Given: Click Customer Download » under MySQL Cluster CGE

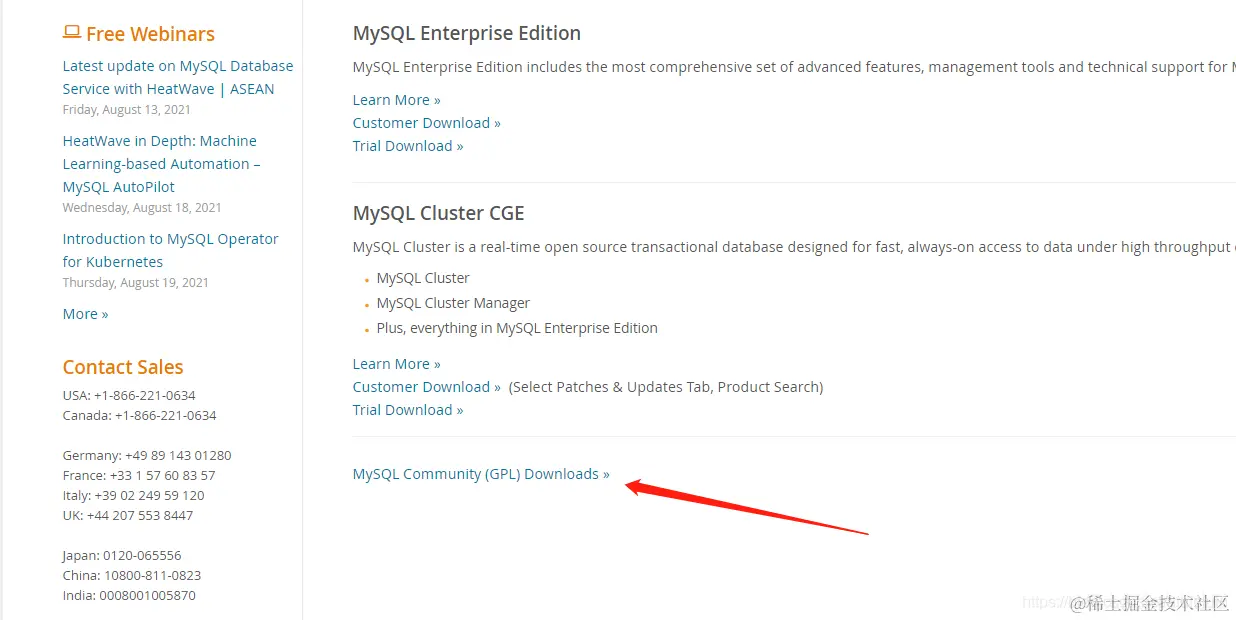Looking at the screenshot, I should click(426, 387).
